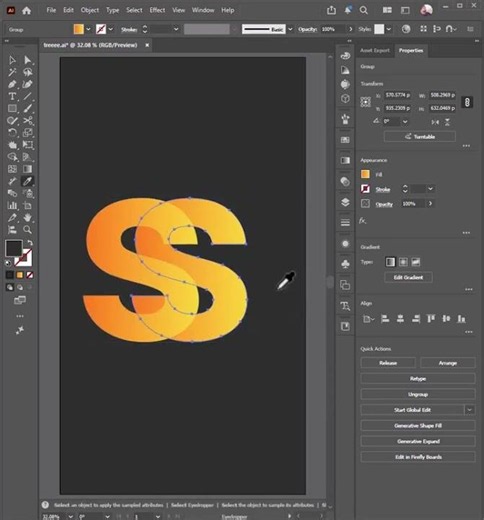
Task: Open stroke color dropdown in control bar
Action: pyautogui.click(x=111, y=29)
